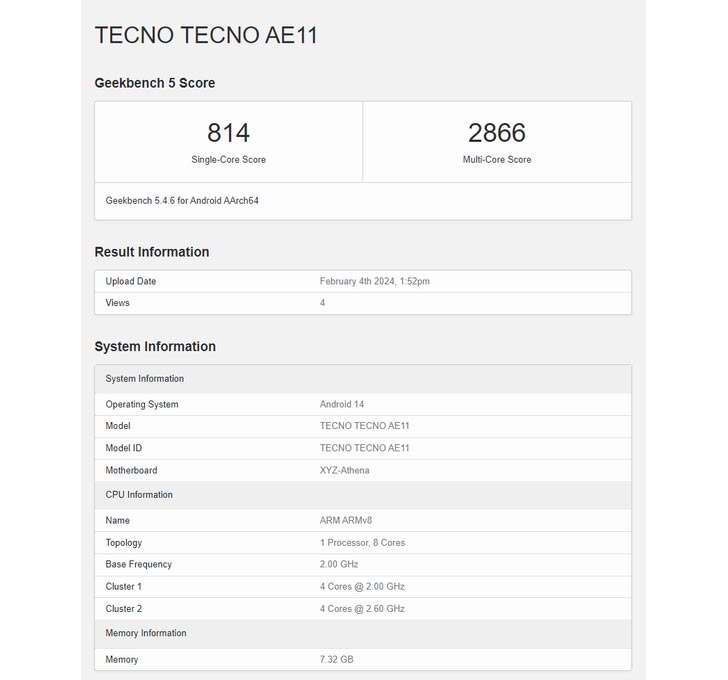Image resolution: width=728 pixels, height=680 pixels.
Task: Click the Base Frequency label
Action: click(138, 564)
